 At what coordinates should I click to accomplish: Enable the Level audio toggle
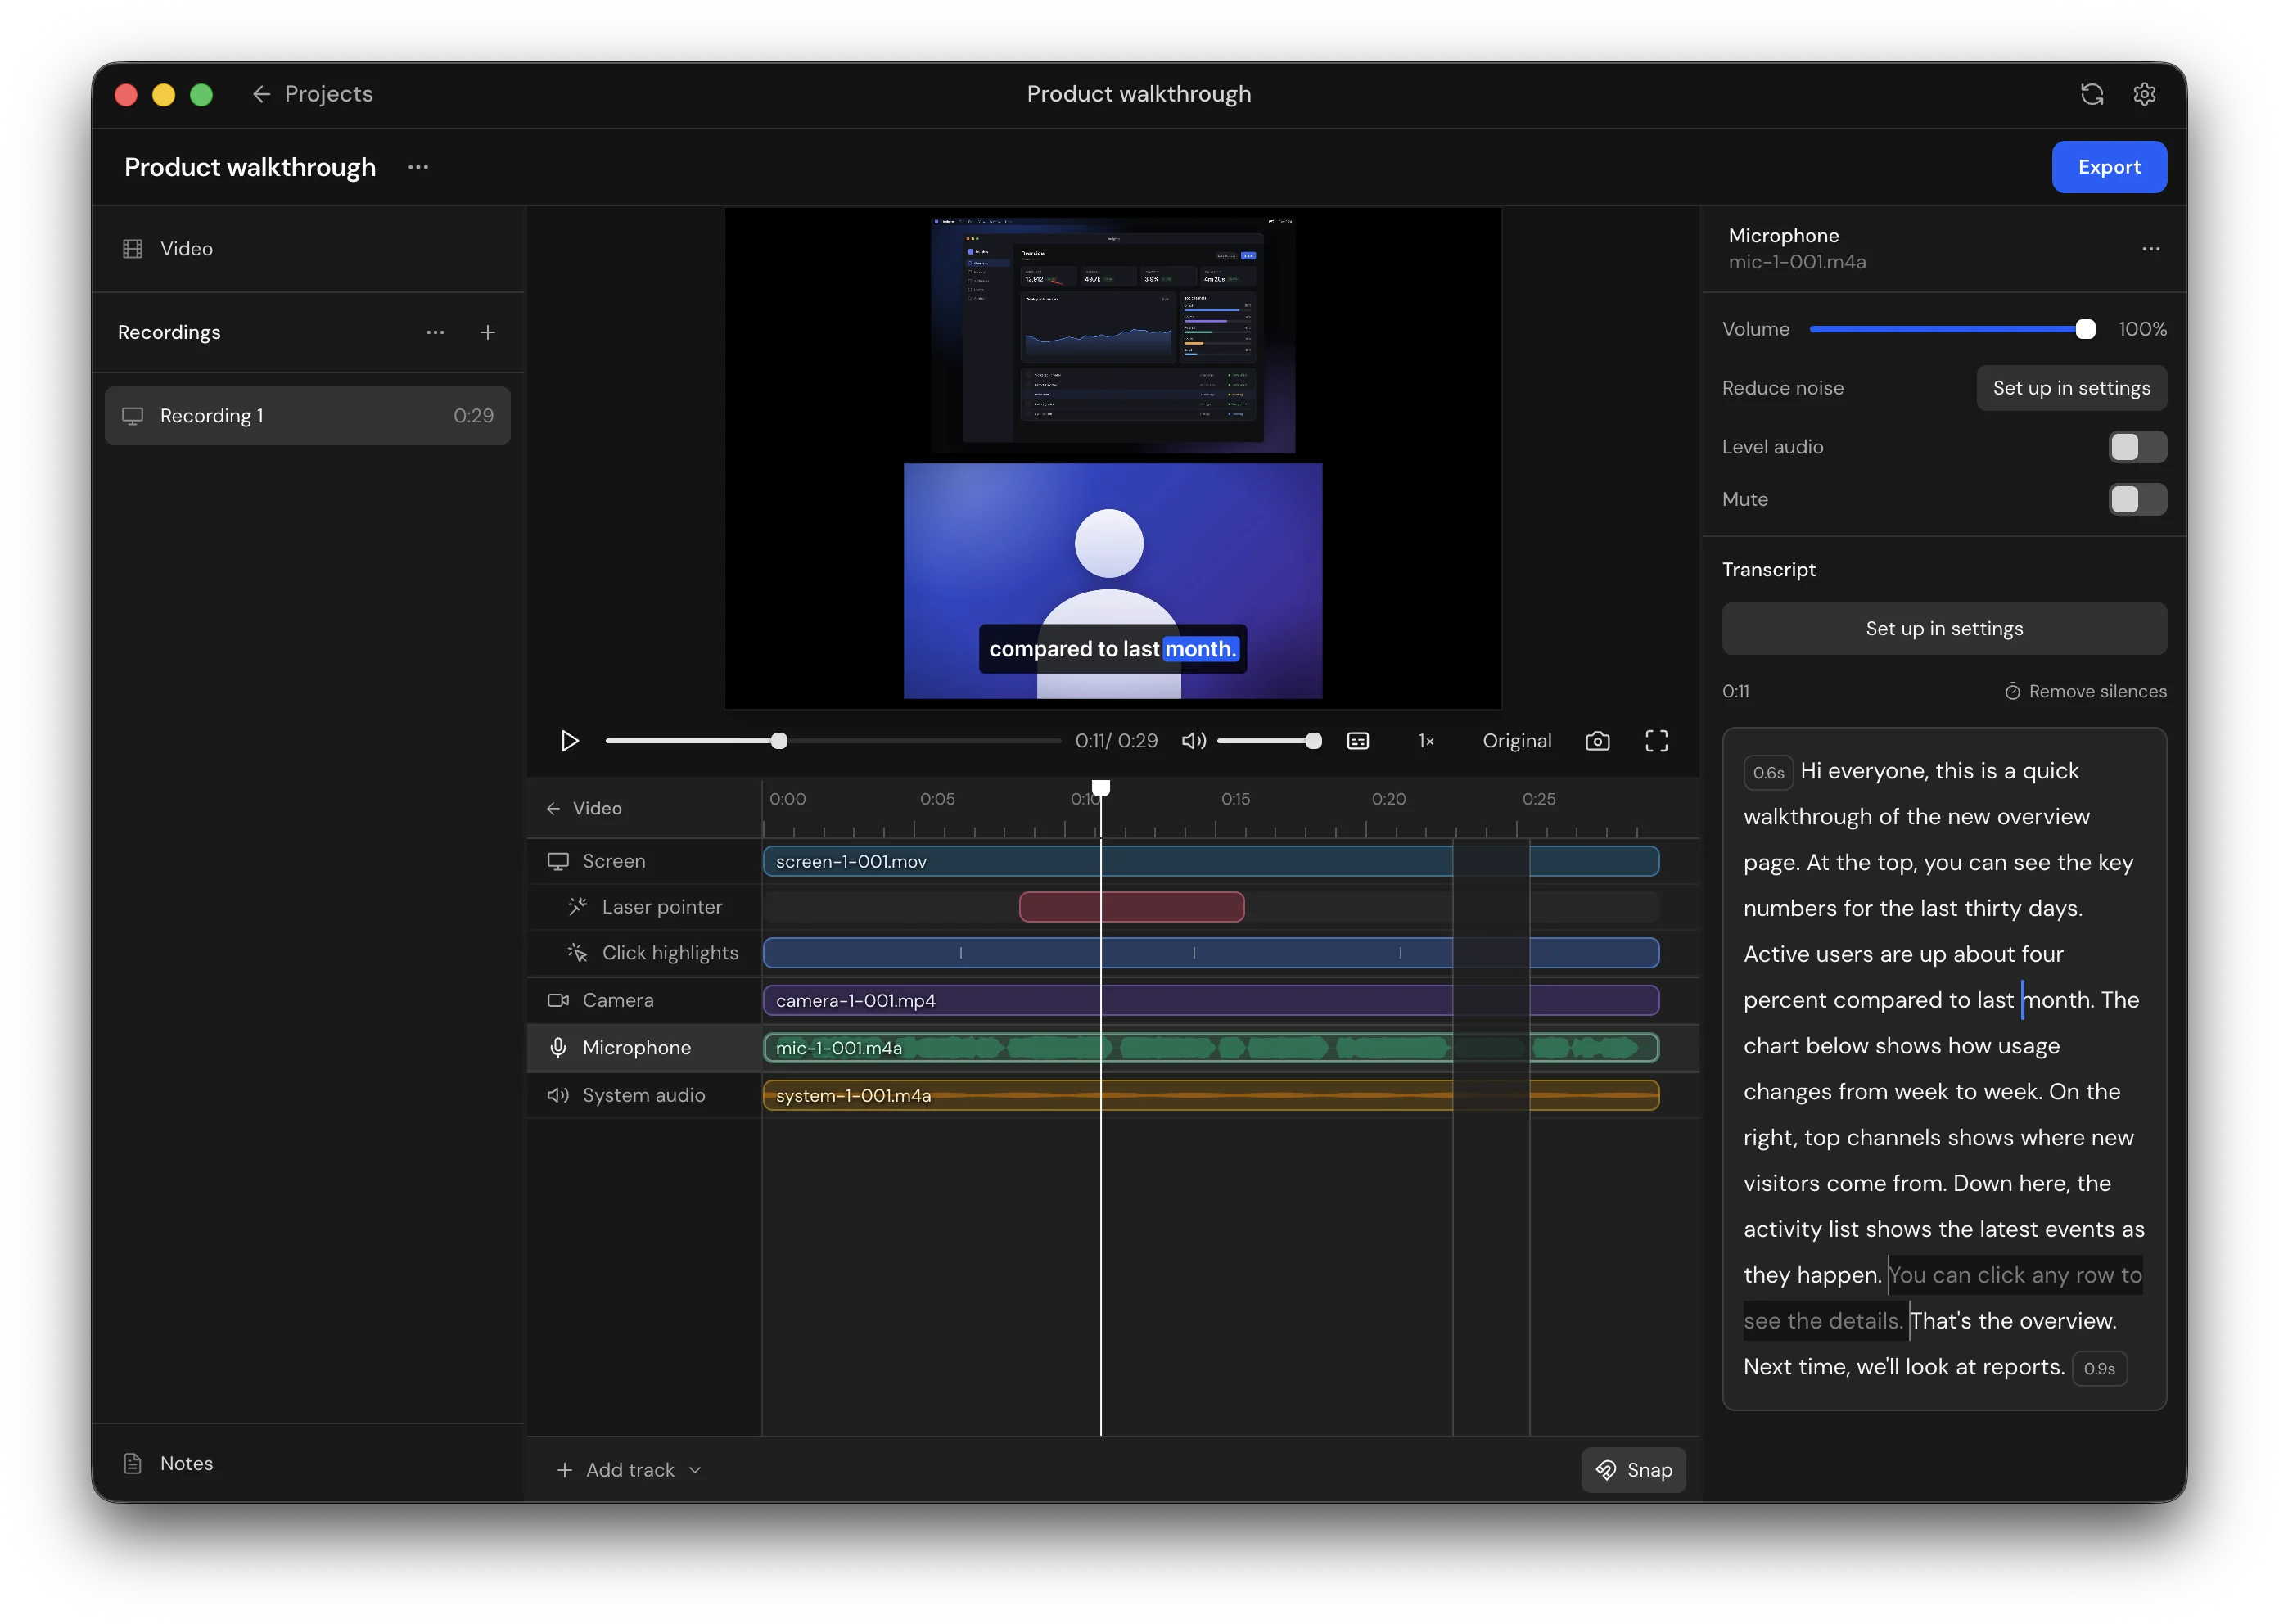click(2137, 447)
